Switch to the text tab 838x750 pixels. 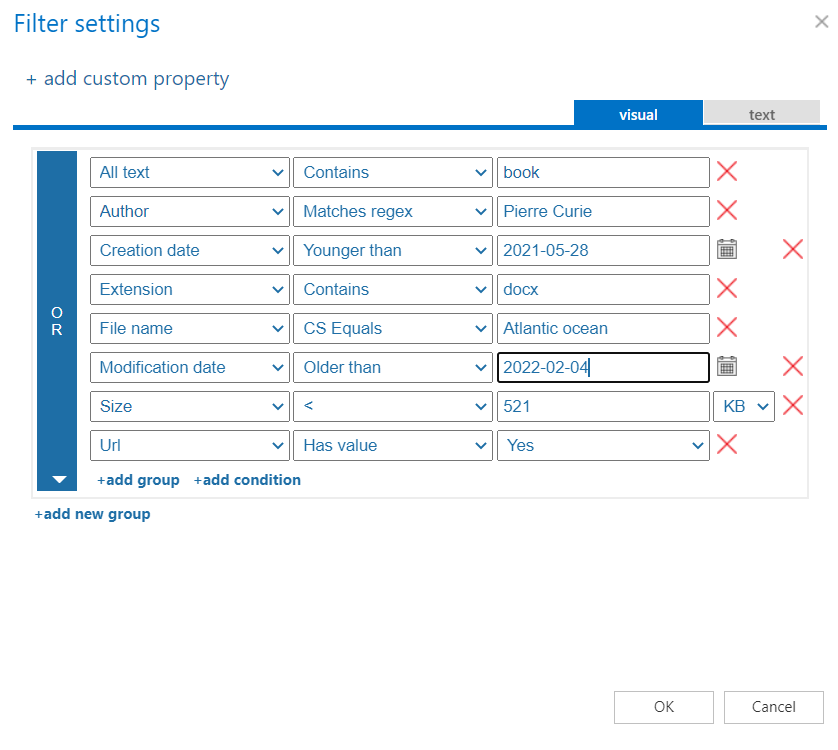tap(762, 114)
